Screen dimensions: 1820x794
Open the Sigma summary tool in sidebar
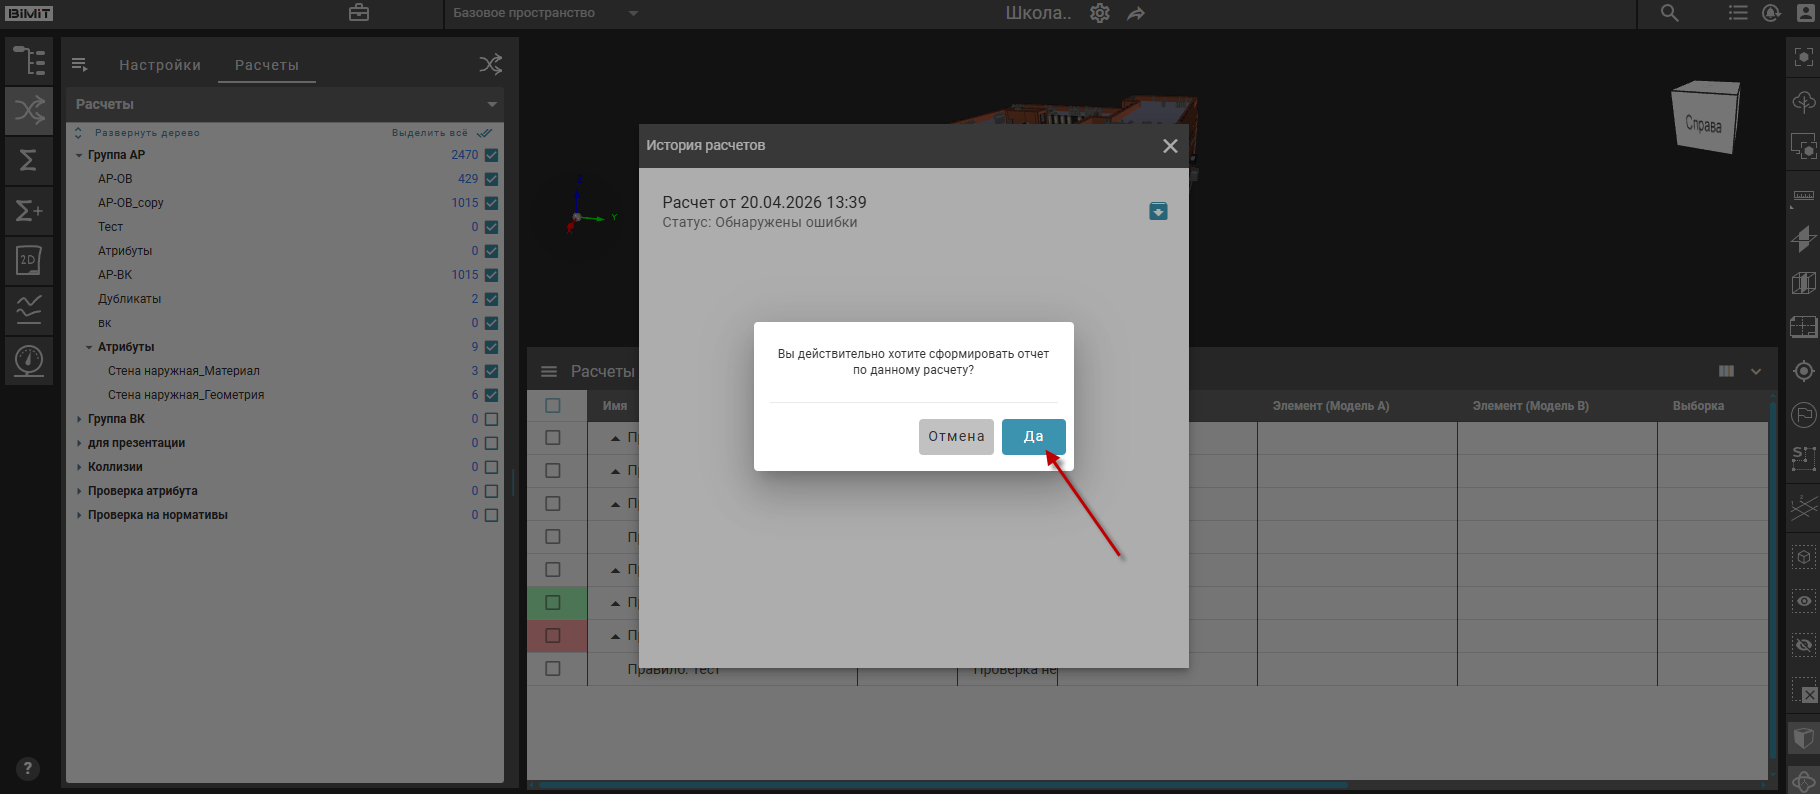29,160
